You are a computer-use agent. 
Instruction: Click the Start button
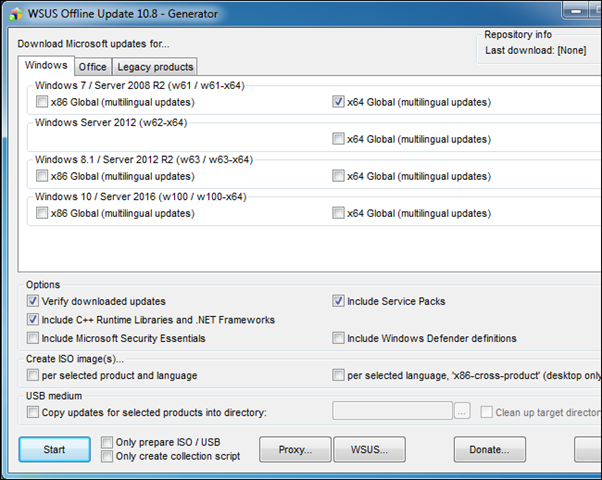tap(54, 450)
